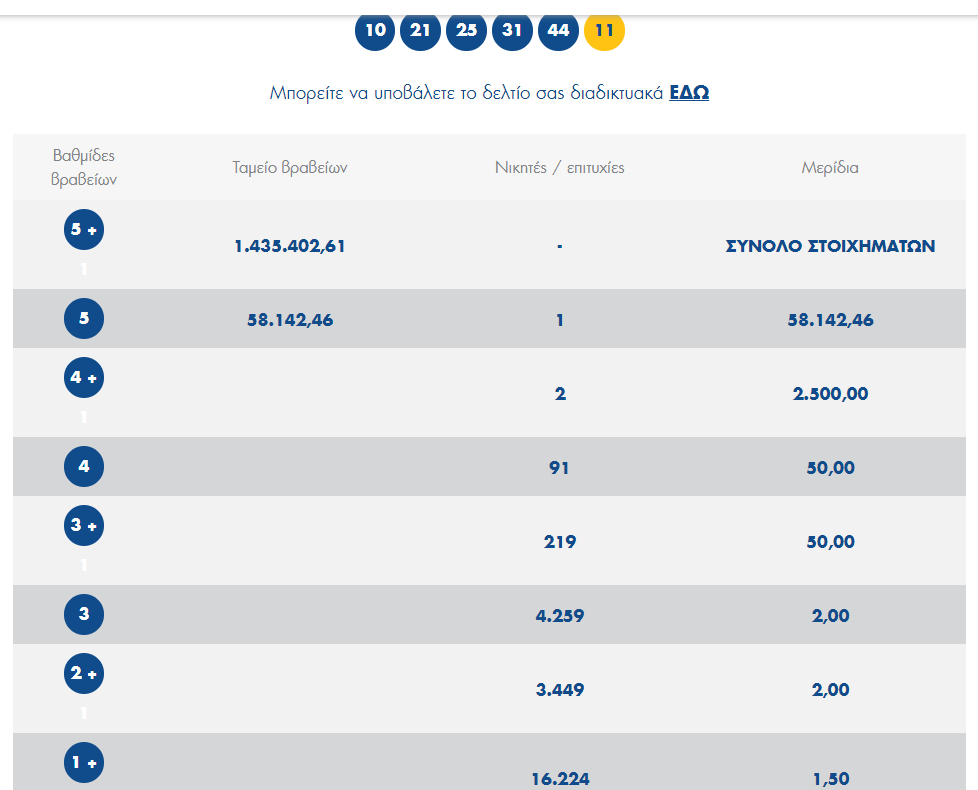
Task: Click the Νικητές / επιτυχίες column header
Action: pos(560,168)
